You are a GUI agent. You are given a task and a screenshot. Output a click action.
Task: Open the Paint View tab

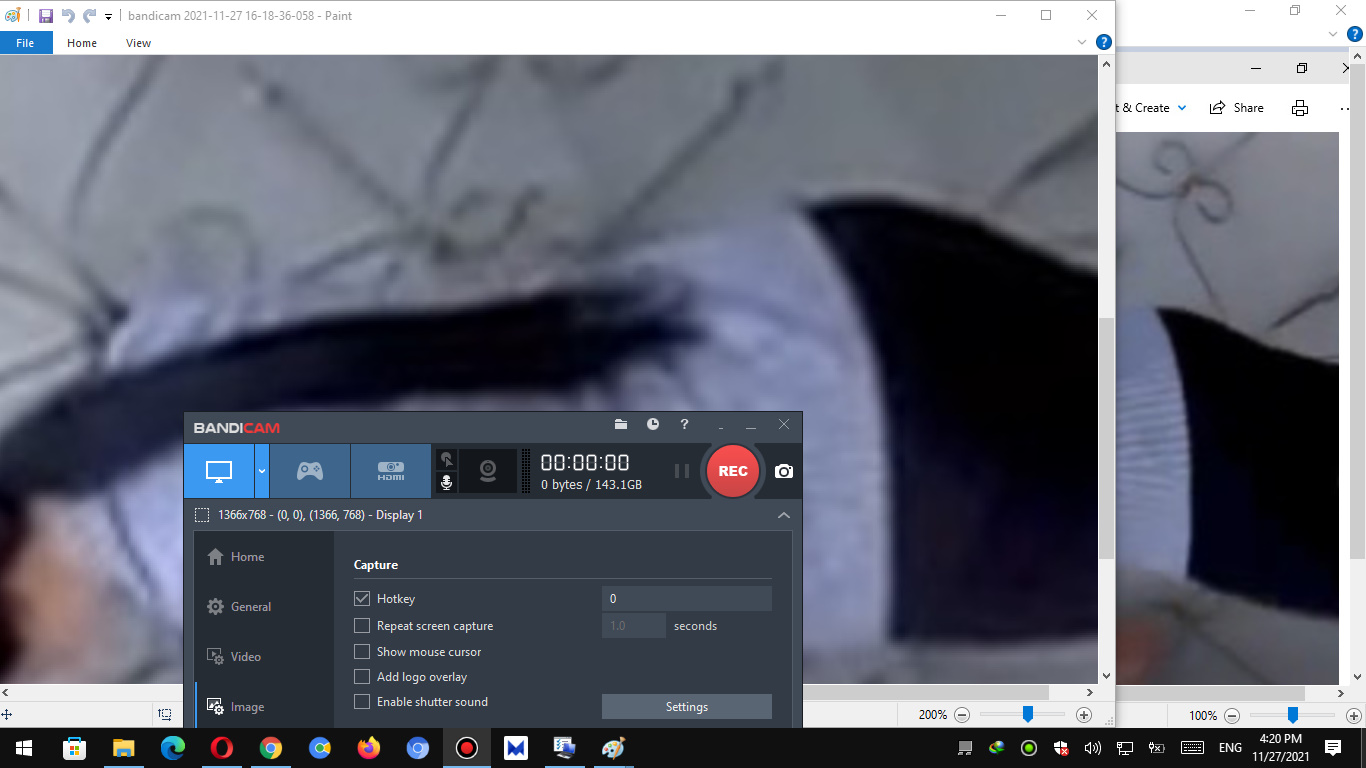(x=138, y=43)
